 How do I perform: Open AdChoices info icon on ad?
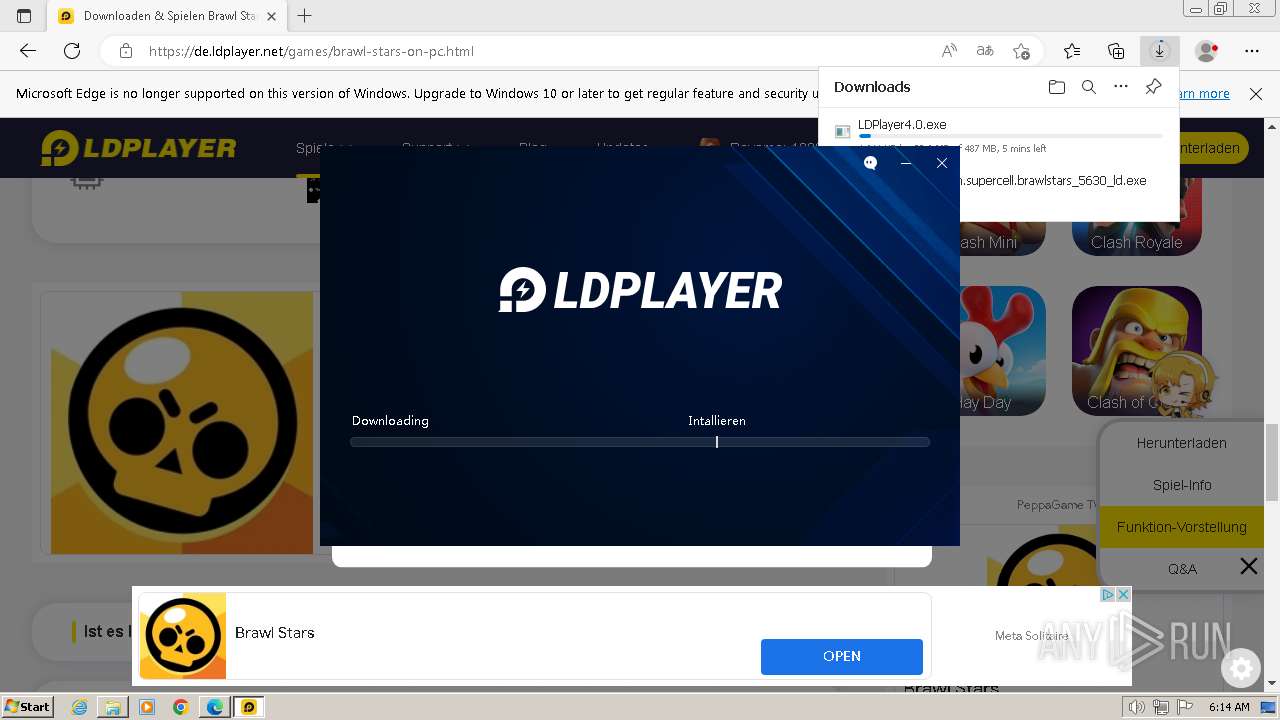tap(1108, 594)
